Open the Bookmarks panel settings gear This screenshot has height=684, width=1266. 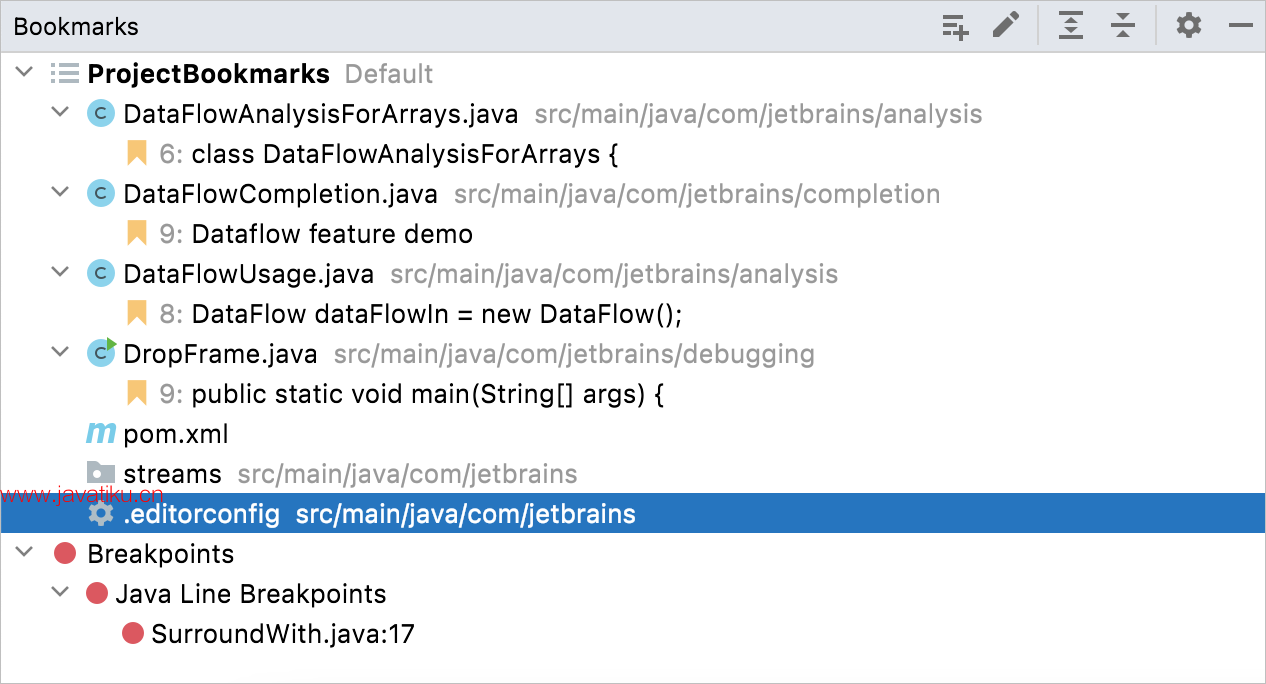pos(1188,26)
